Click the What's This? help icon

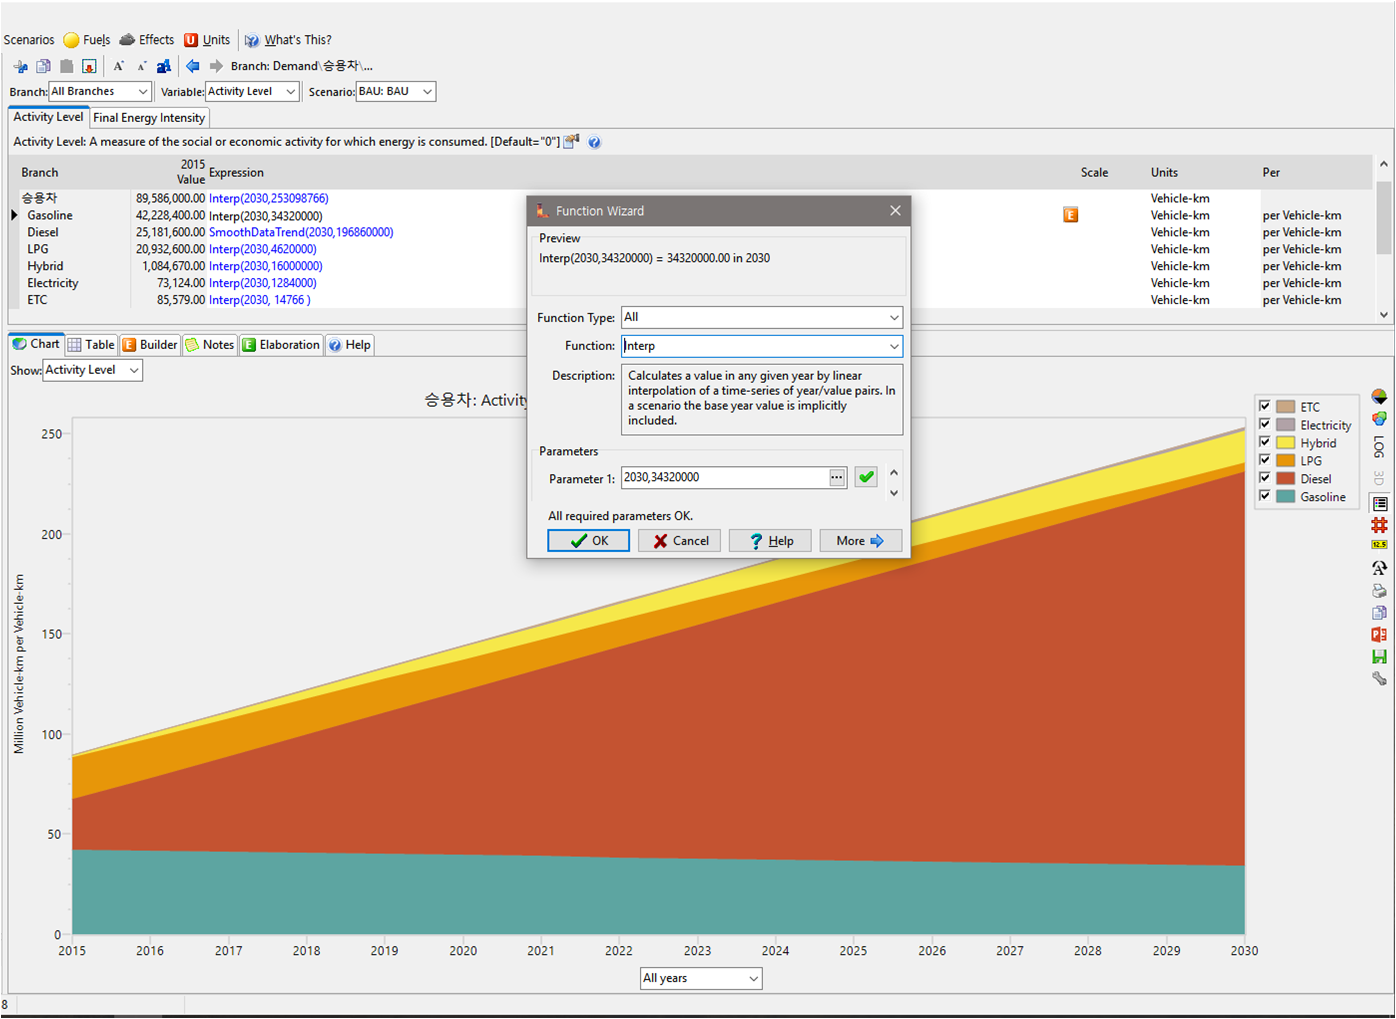[x=252, y=40]
